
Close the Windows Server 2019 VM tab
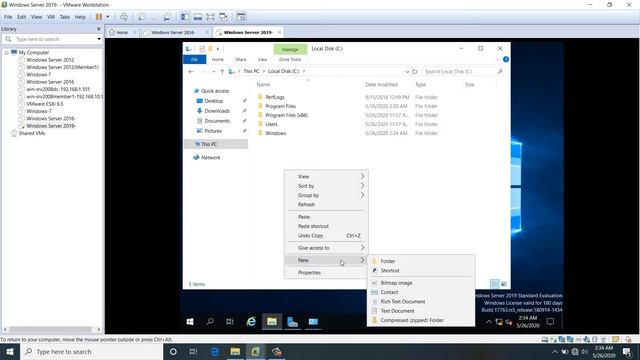[x=280, y=32]
